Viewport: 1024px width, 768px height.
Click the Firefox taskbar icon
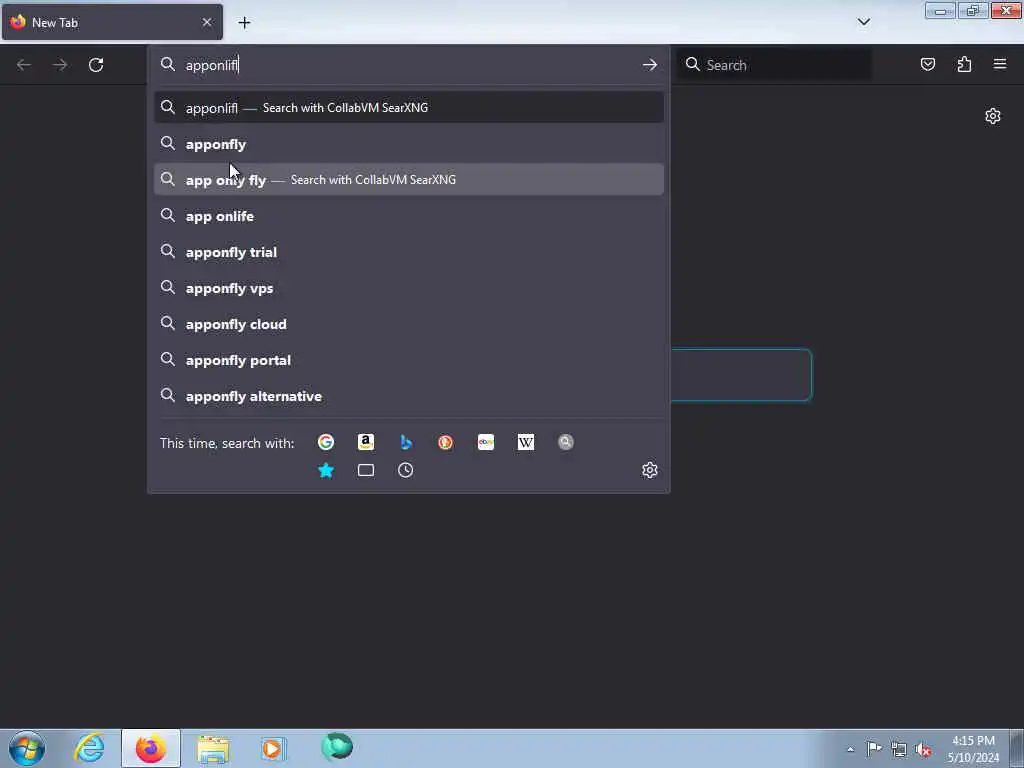click(151, 748)
